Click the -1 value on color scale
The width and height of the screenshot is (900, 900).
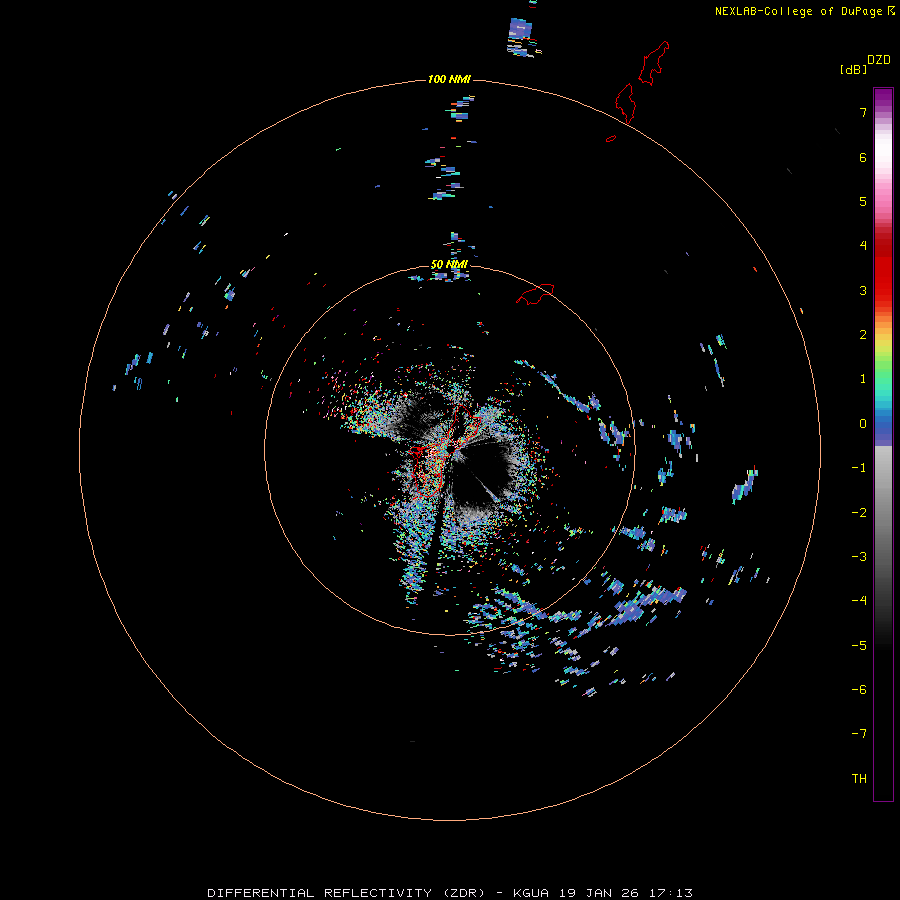859,468
